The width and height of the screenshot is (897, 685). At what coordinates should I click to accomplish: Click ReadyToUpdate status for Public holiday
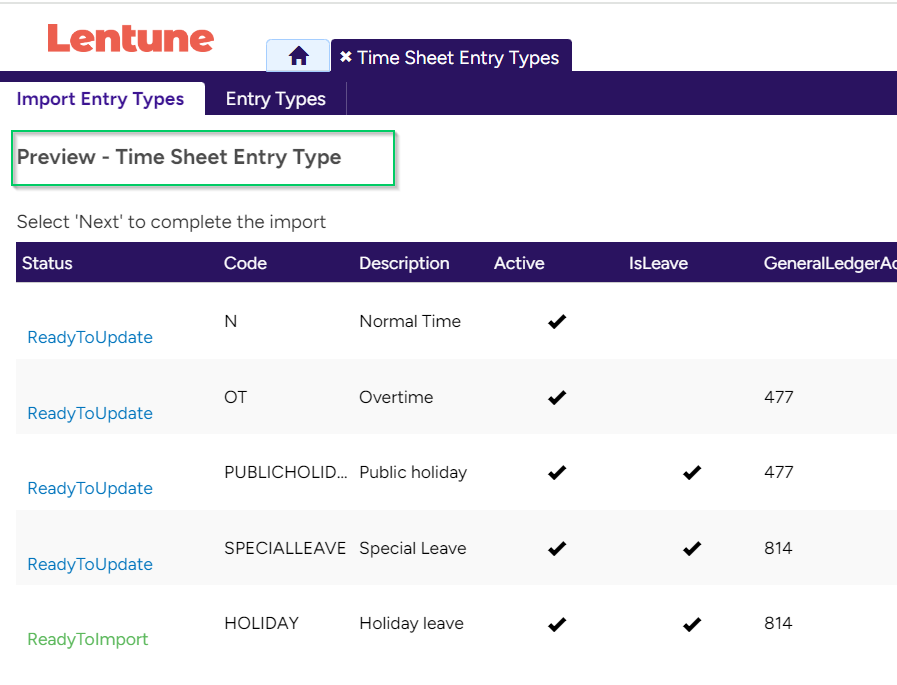point(90,489)
